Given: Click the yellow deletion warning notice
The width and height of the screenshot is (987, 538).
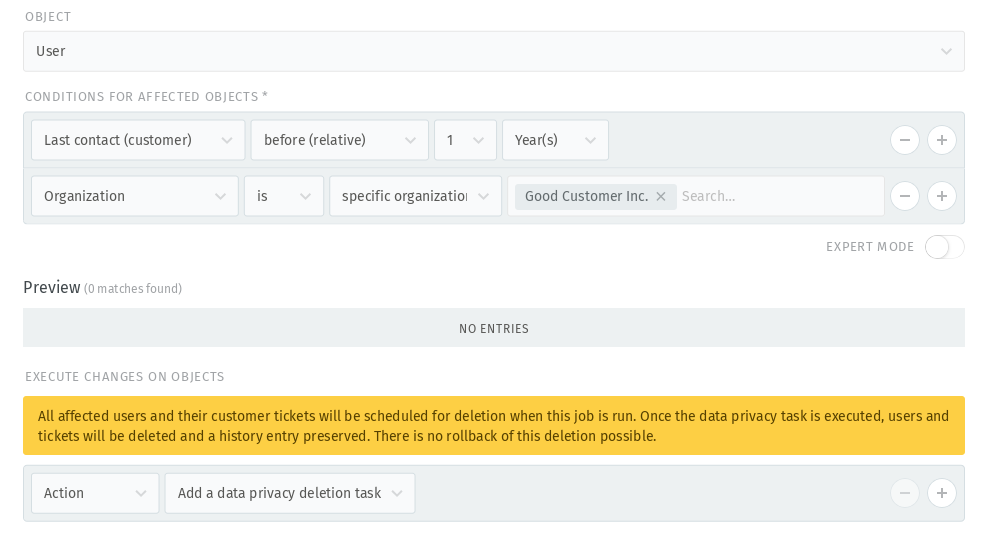Looking at the screenshot, I should click(x=494, y=425).
